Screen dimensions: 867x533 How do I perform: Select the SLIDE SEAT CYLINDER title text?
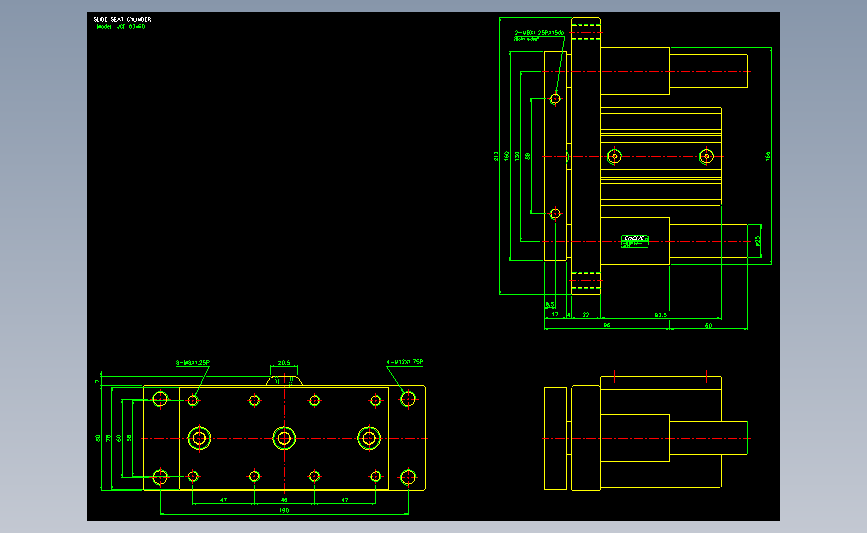coord(122,19)
